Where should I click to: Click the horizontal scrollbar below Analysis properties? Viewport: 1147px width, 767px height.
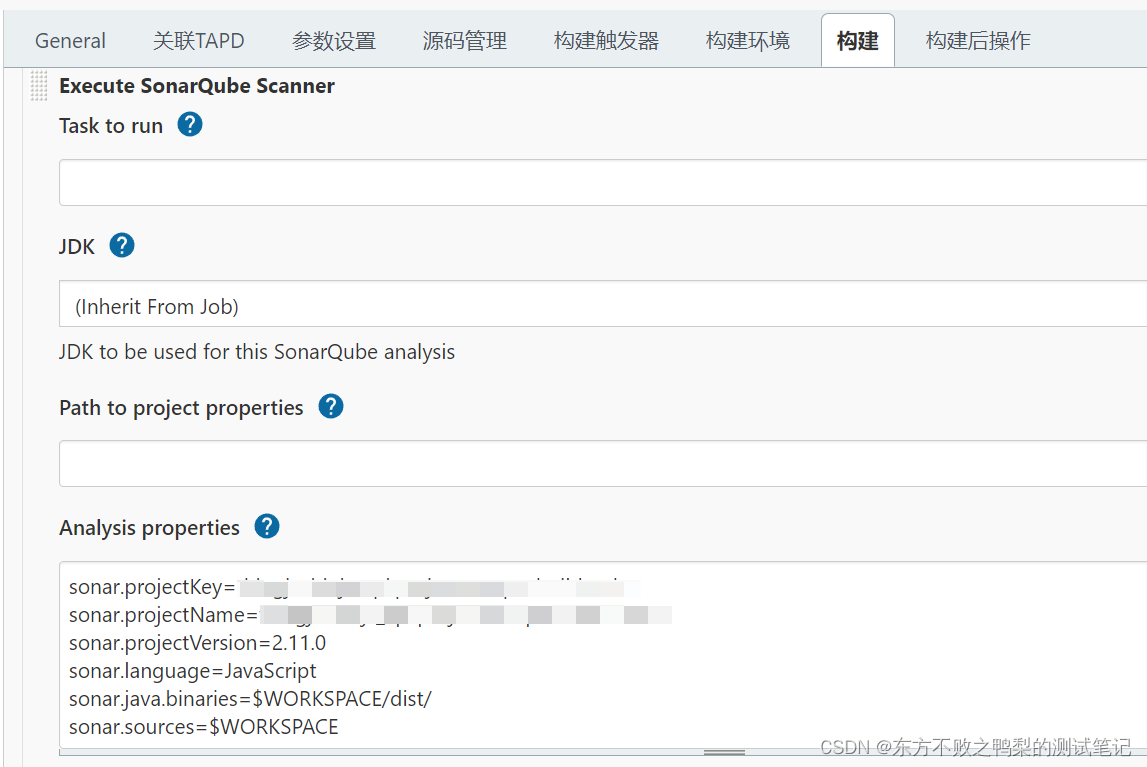(x=725, y=751)
